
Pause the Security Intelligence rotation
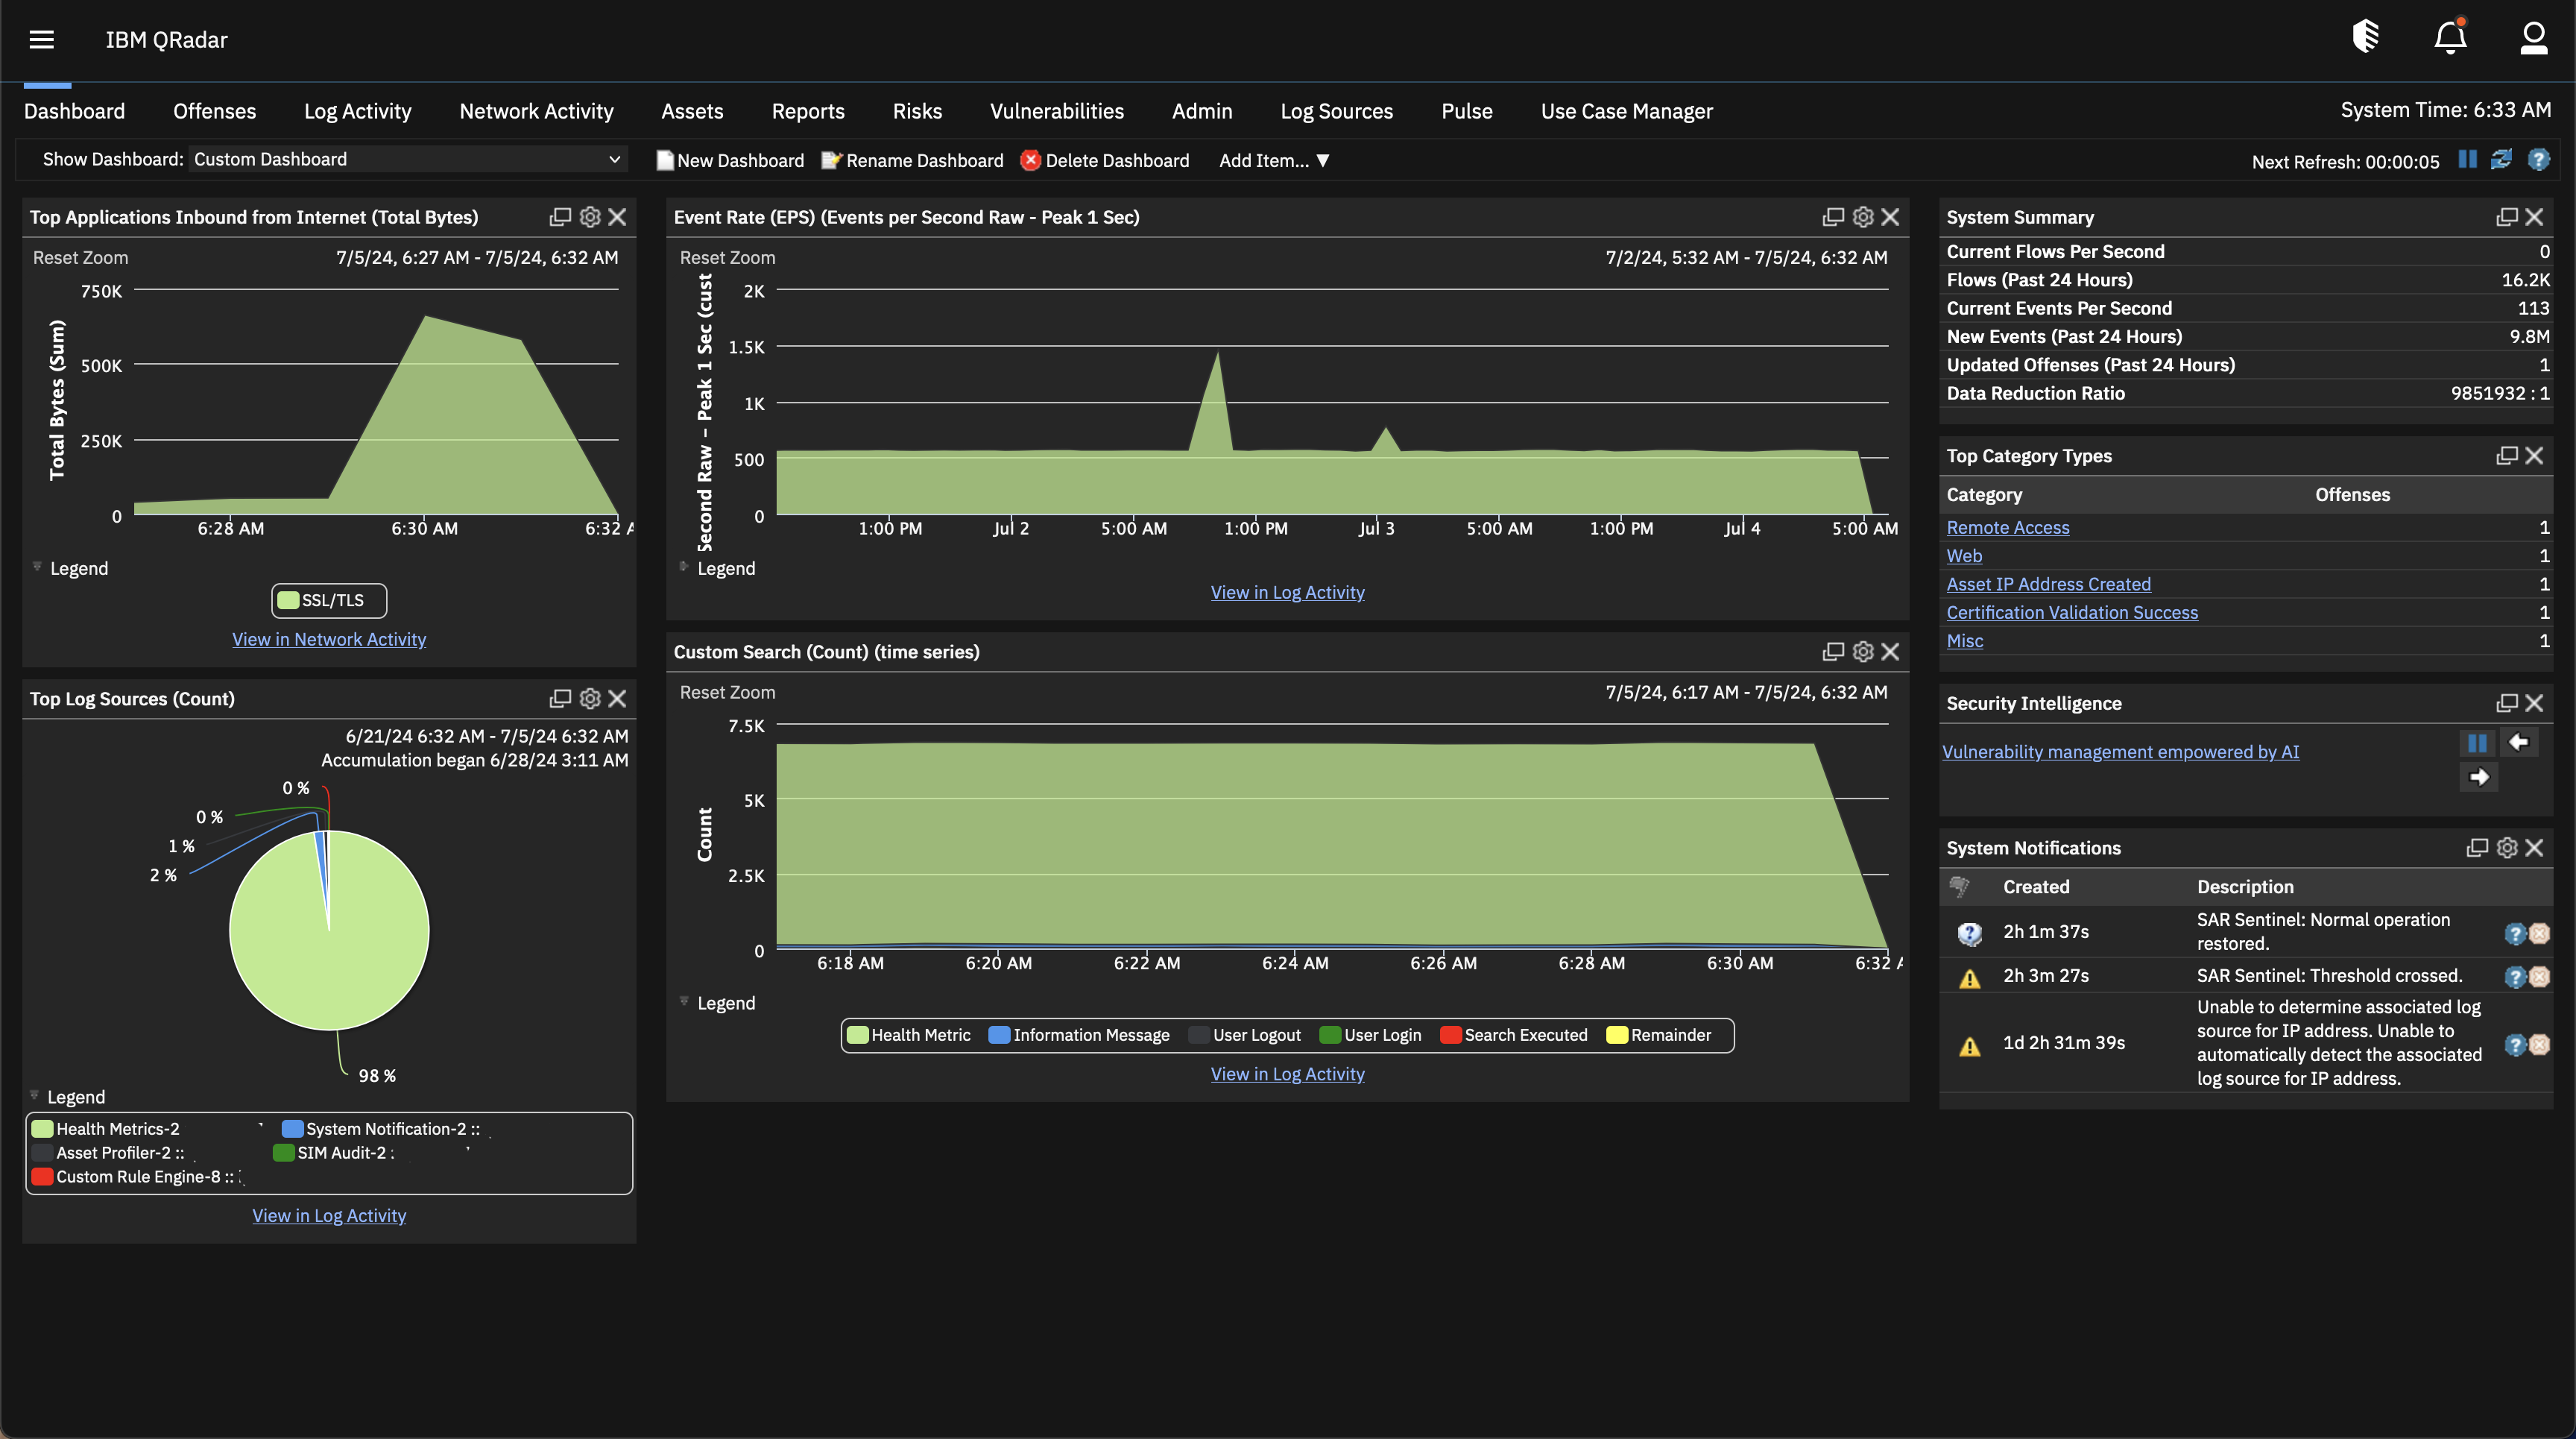pos(2478,742)
